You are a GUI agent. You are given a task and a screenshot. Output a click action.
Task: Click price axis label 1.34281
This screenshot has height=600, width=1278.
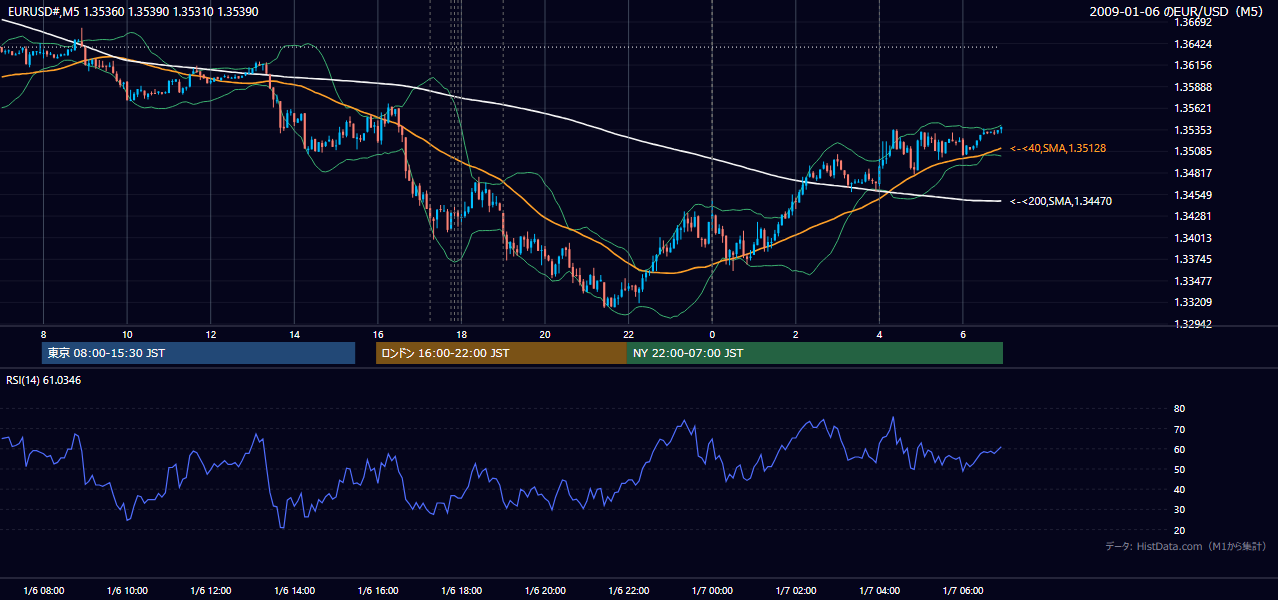1193,216
